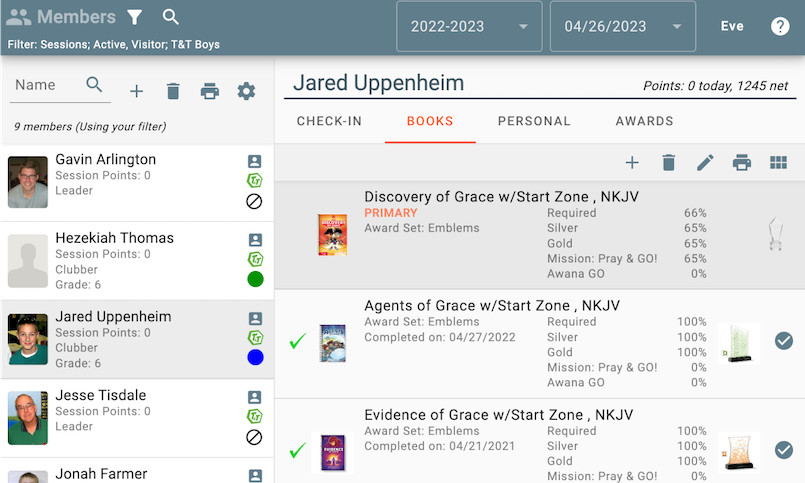Click the search icon in the header
This screenshot has width=805, height=483.
(x=171, y=17)
